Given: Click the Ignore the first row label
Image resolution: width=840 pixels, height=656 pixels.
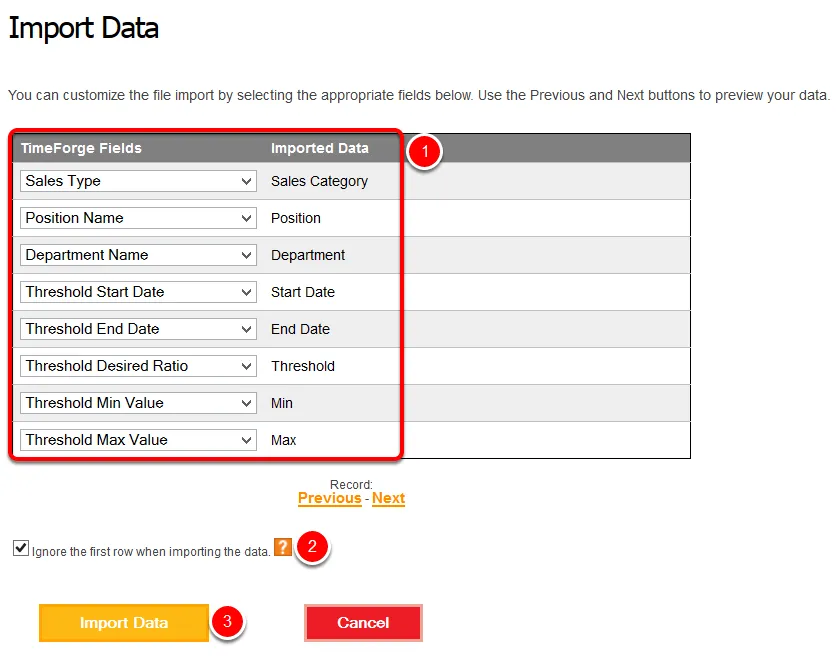Looking at the screenshot, I should pos(151,552).
